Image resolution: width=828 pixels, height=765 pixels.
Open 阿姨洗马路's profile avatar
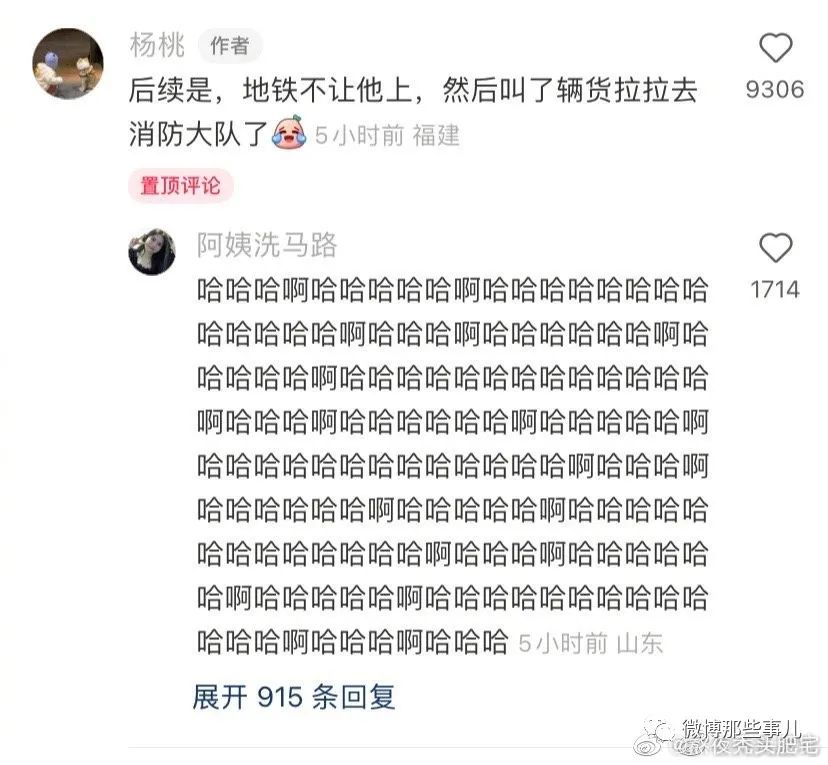[x=152, y=251]
